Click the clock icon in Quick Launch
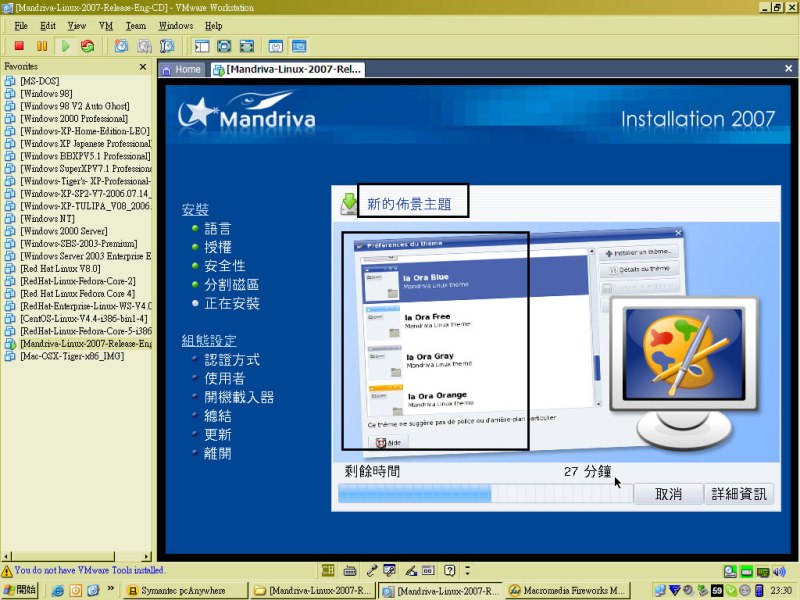The image size is (800, 600). (76, 590)
